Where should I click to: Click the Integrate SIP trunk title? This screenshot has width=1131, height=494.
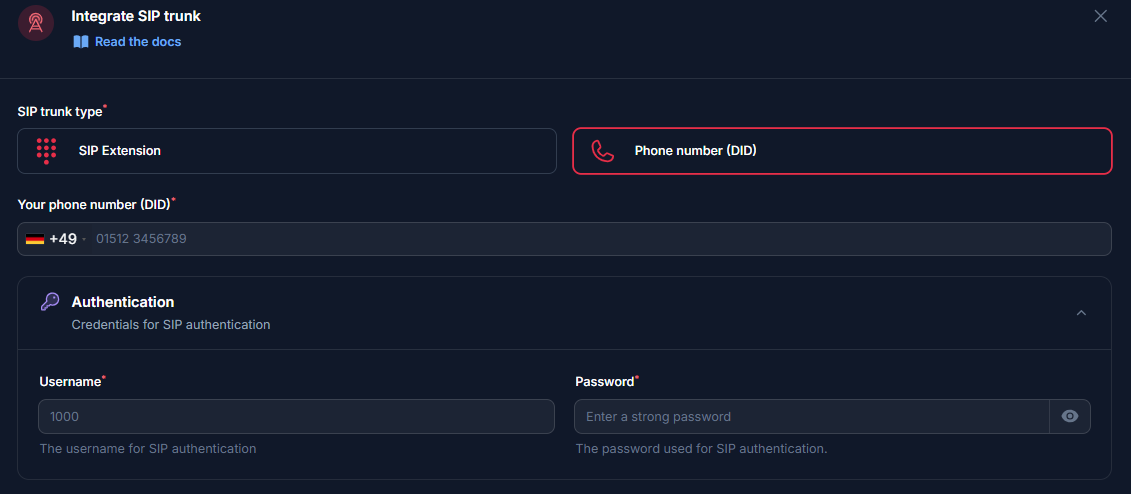[136, 16]
